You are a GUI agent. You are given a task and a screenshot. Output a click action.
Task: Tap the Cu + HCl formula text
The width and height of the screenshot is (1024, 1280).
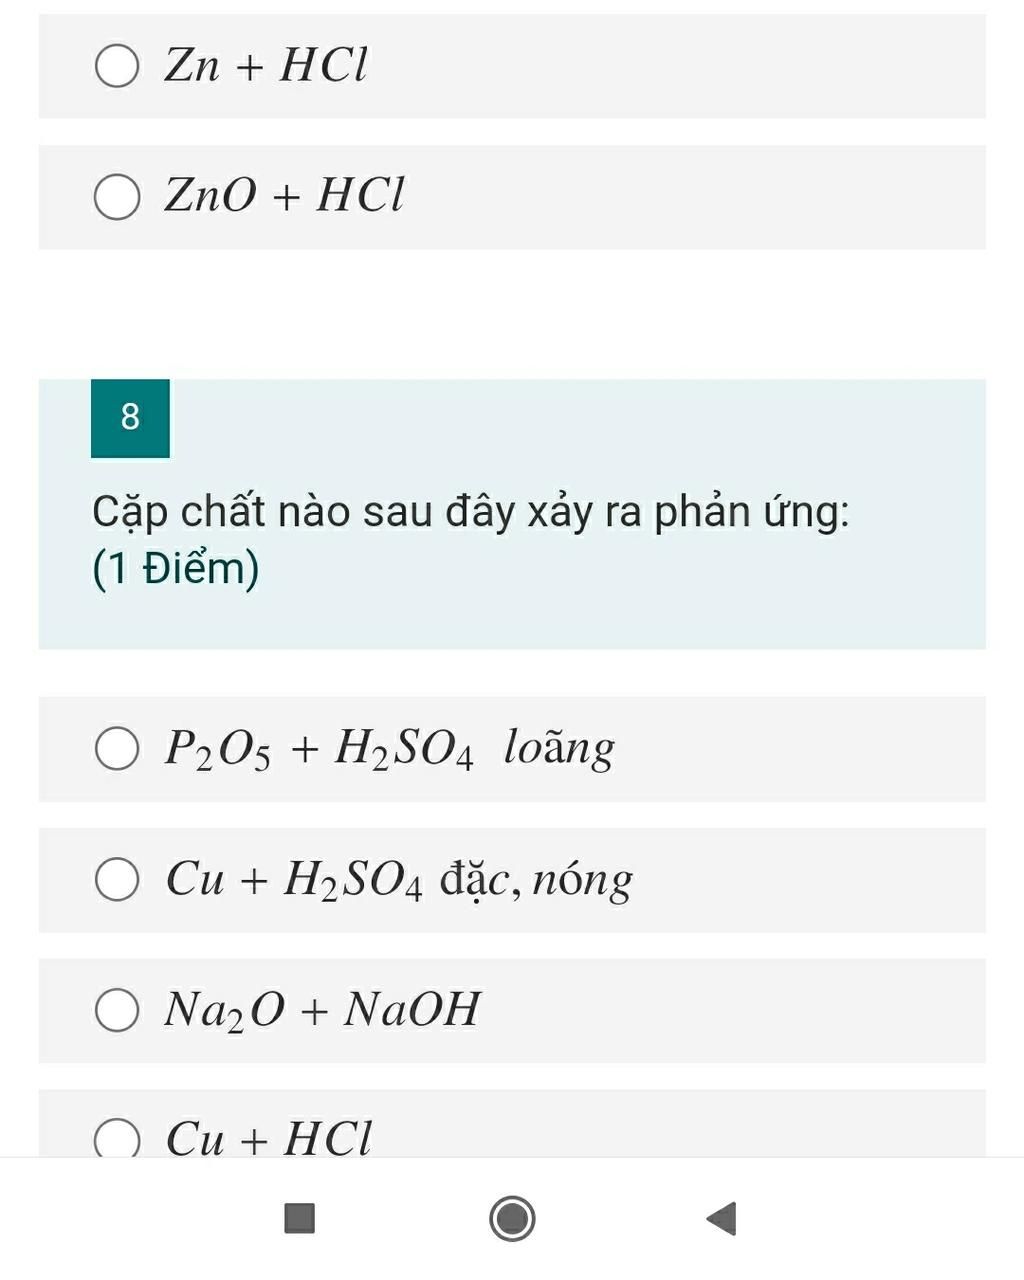[268, 1138]
